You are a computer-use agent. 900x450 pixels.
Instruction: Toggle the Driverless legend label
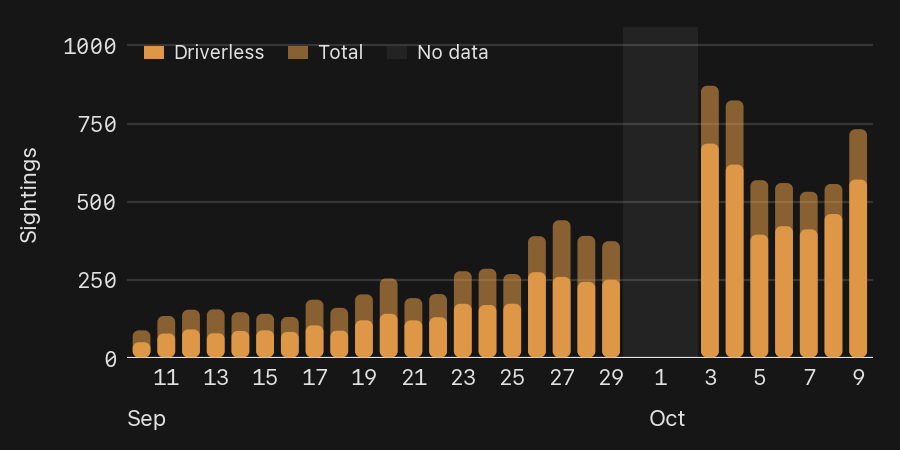tap(219, 52)
